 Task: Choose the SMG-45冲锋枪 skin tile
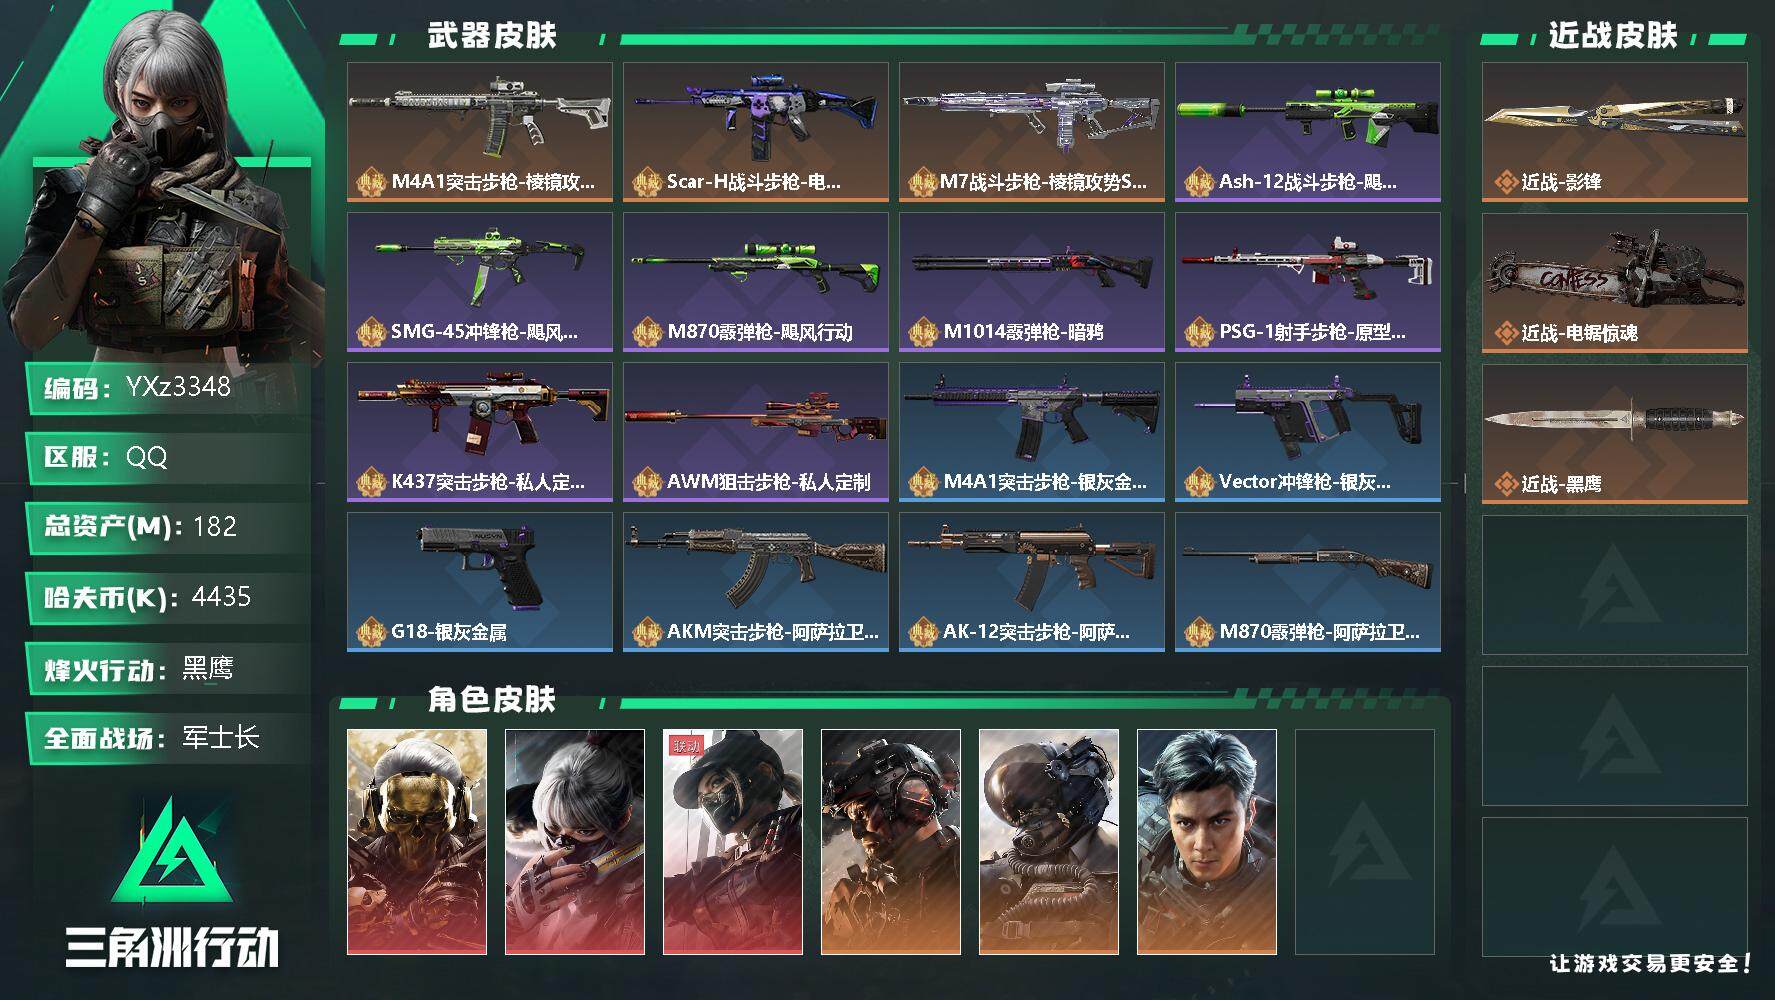click(x=480, y=282)
